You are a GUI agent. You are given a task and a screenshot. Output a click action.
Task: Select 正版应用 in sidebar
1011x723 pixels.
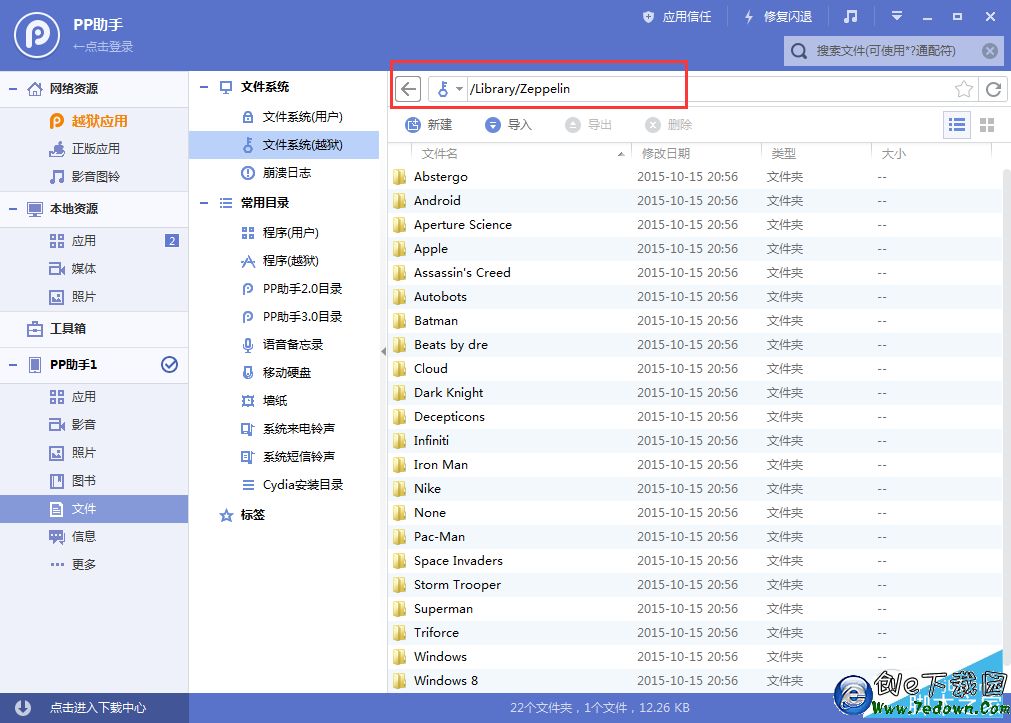94,148
